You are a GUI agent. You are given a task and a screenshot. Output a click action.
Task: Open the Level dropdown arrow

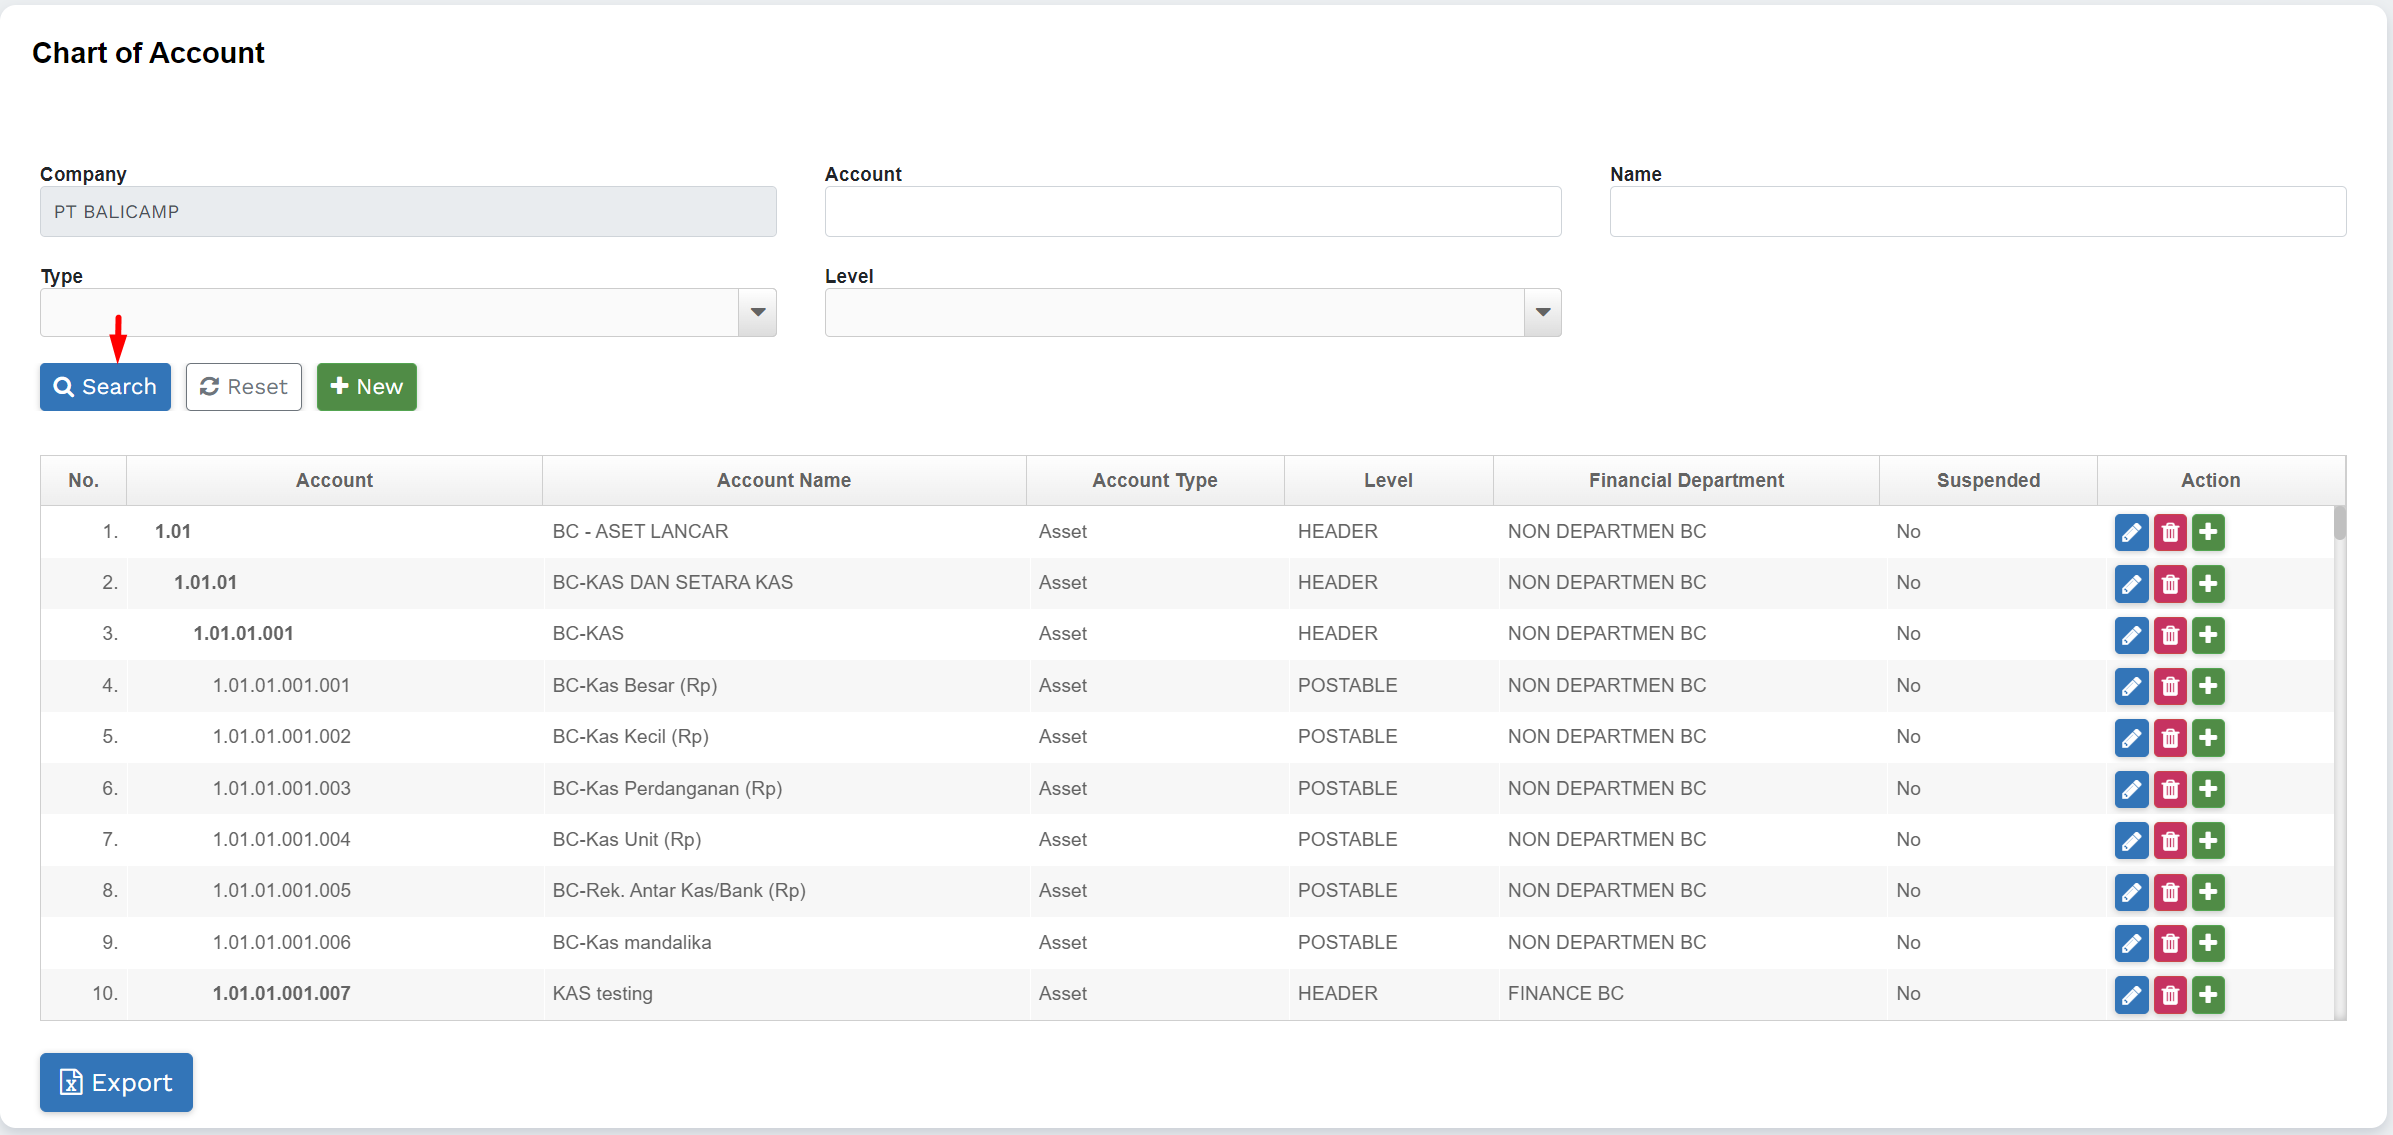click(1543, 313)
